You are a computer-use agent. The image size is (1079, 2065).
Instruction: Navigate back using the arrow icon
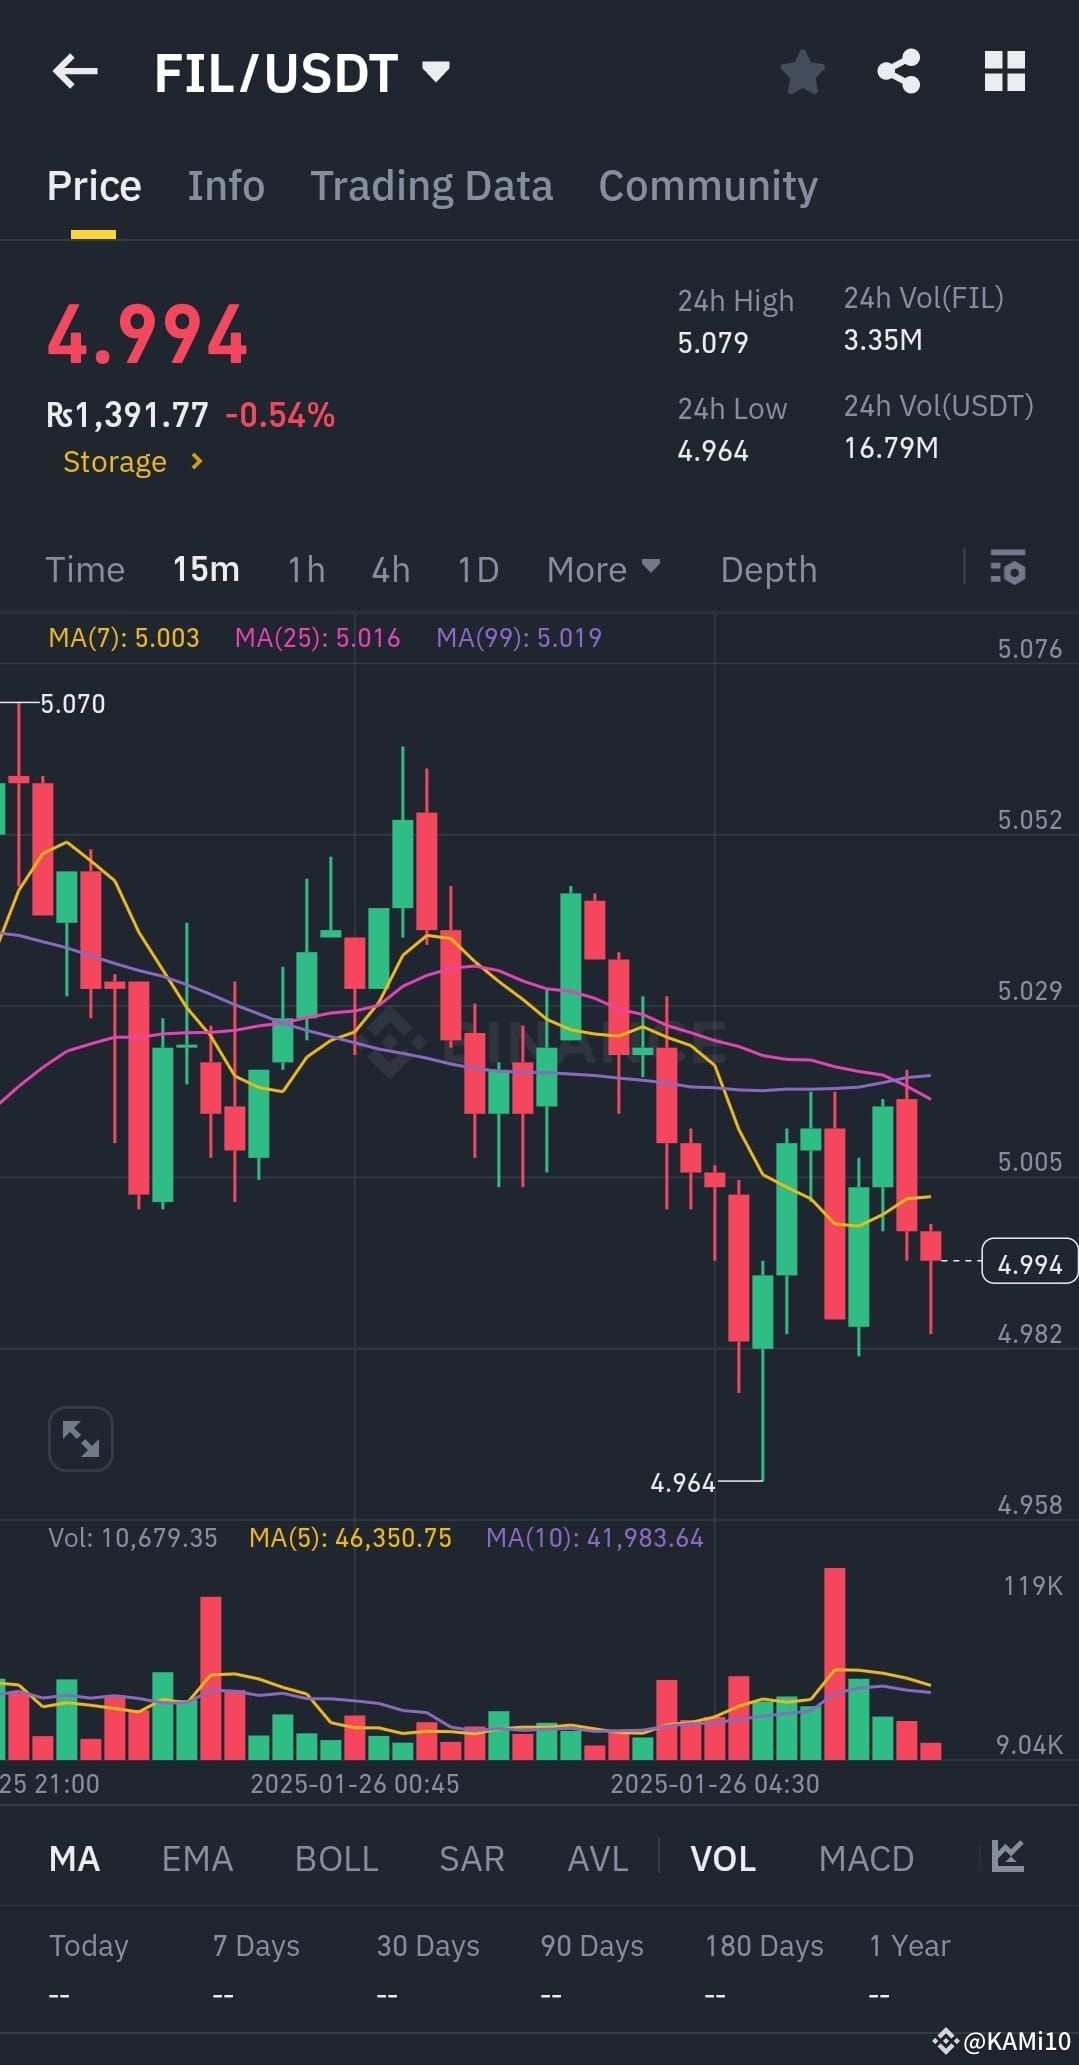73,71
